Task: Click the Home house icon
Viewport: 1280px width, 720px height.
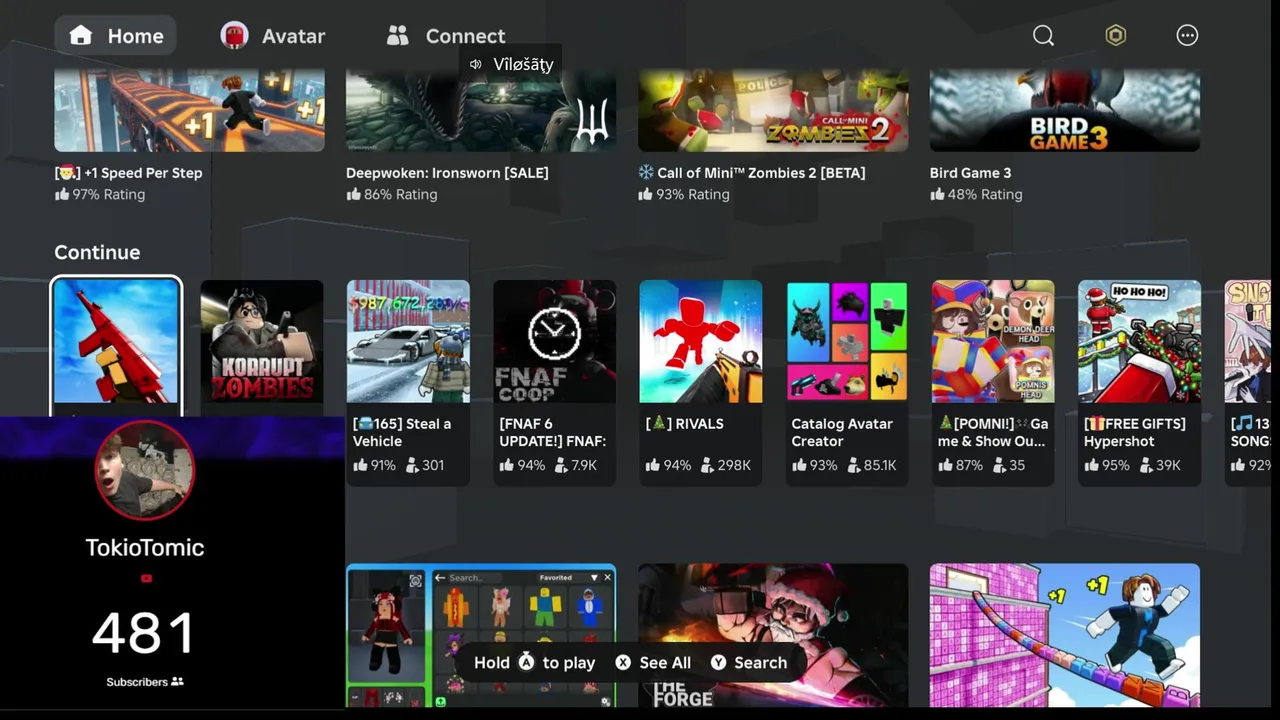Action: coord(81,36)
